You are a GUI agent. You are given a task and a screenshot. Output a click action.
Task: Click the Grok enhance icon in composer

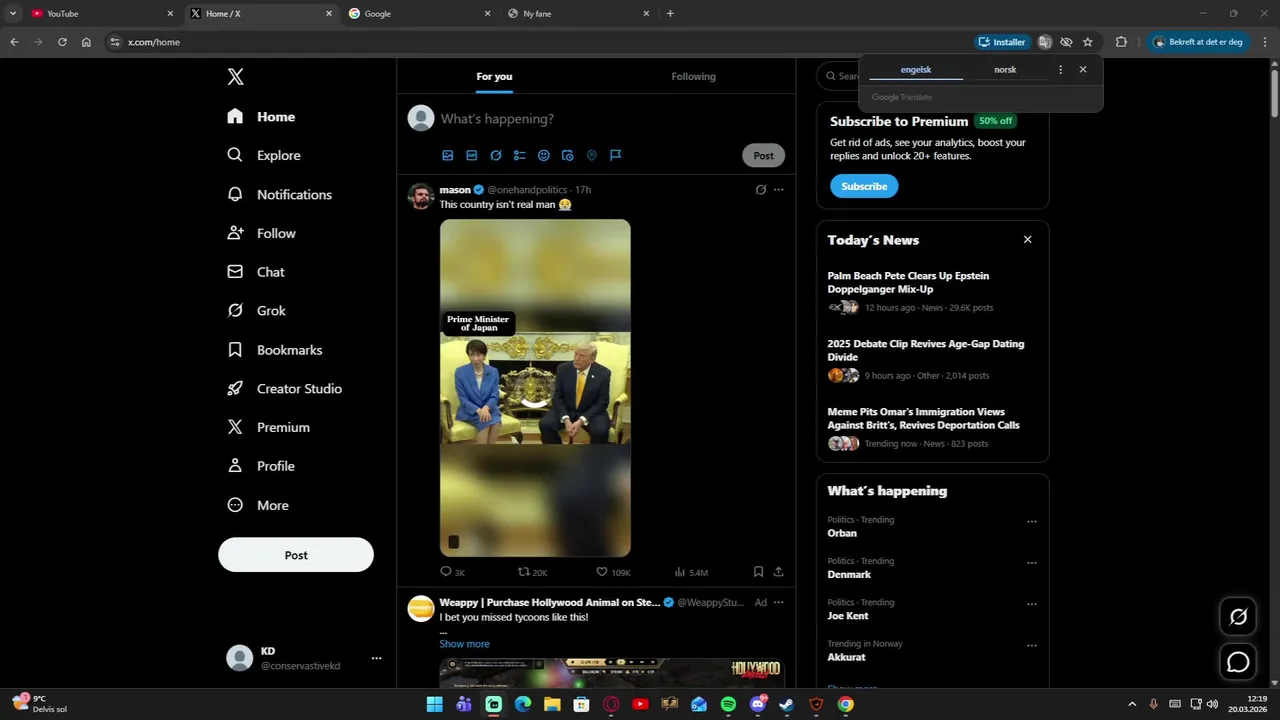(x=496, y=155)
